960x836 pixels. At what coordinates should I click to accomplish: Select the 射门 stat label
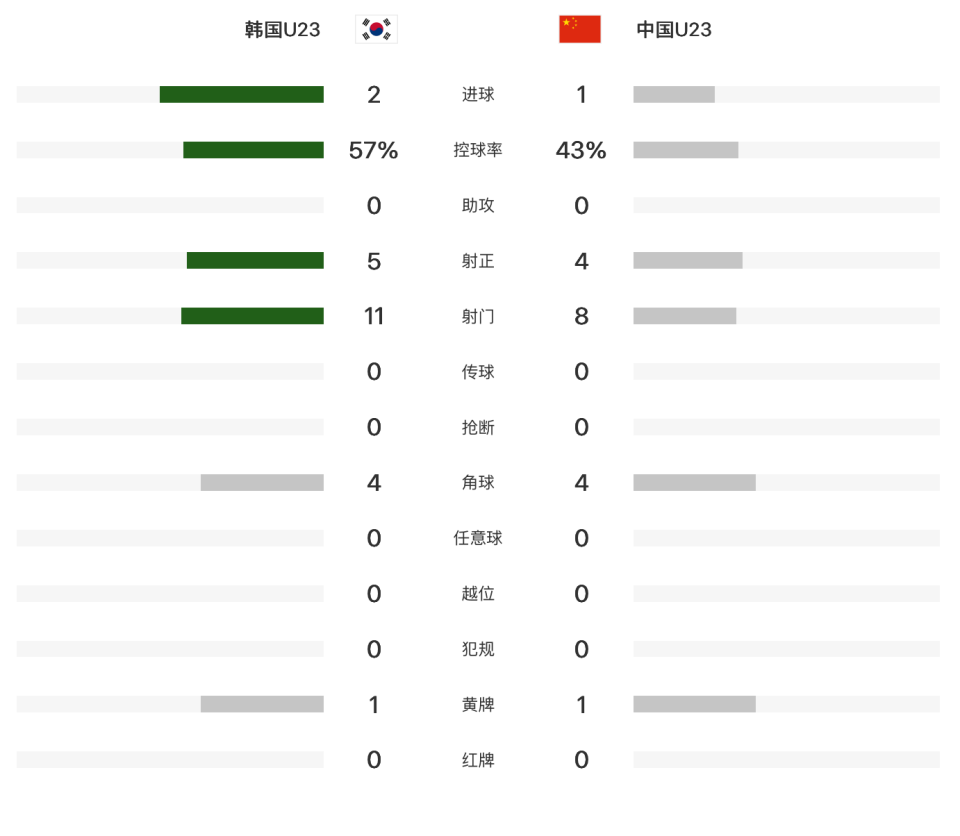[478, 317]
